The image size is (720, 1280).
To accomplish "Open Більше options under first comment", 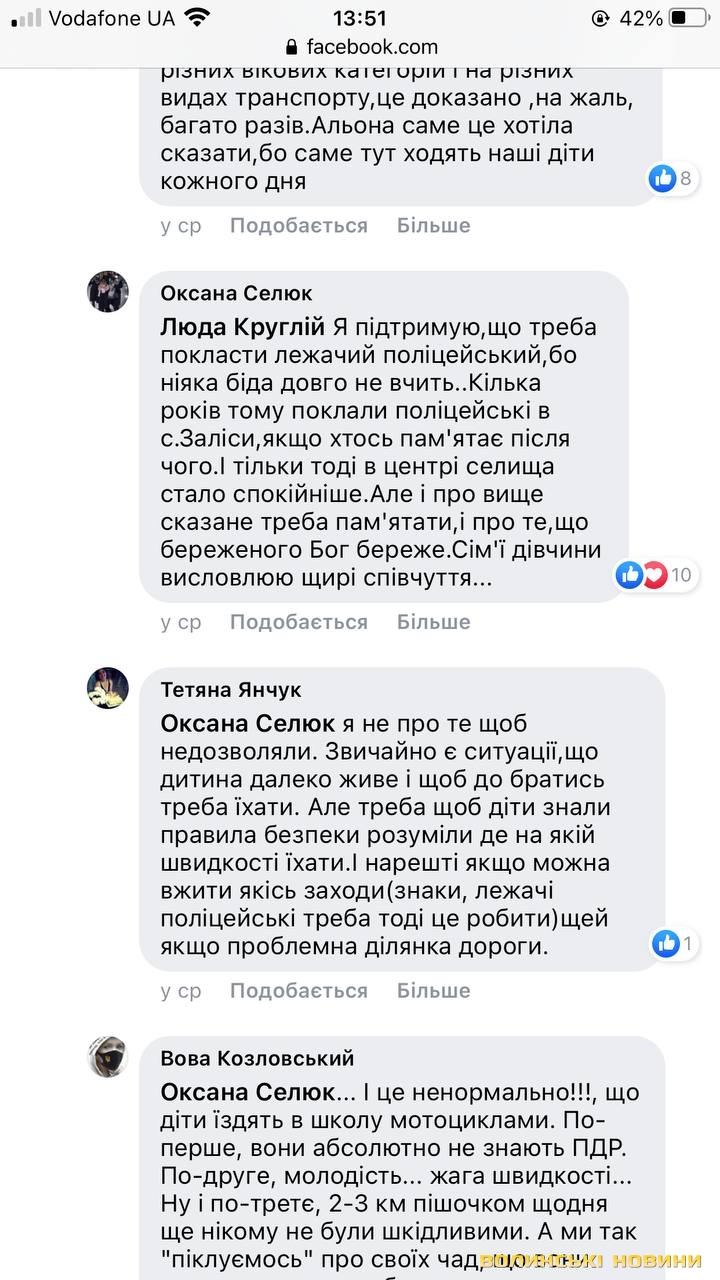I will [433, 226].
